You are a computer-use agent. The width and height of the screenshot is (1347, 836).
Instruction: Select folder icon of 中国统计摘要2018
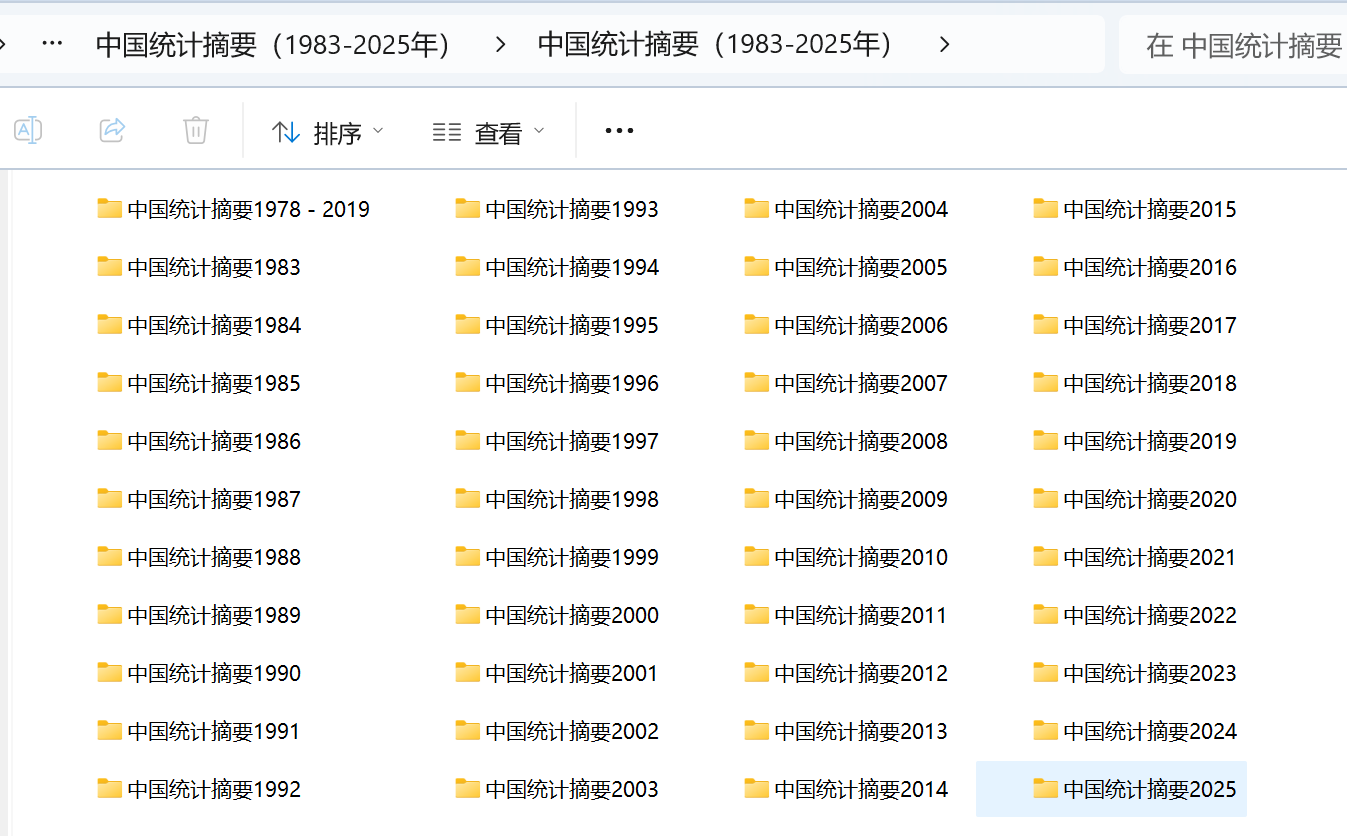tap(1046, 382)
